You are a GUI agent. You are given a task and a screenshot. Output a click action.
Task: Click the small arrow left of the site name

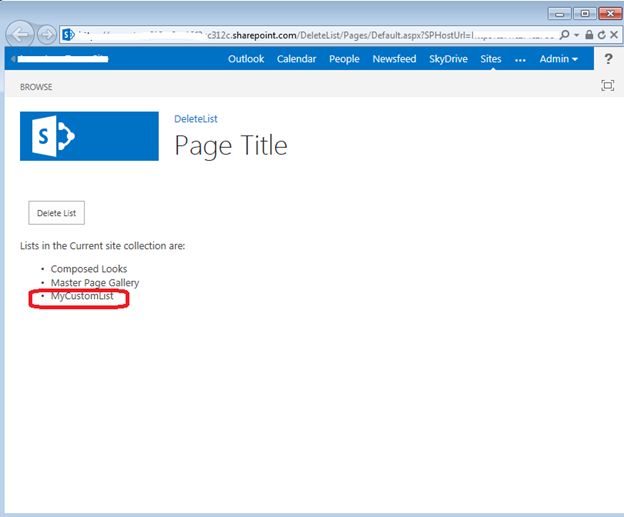click(x=13, y=59)
